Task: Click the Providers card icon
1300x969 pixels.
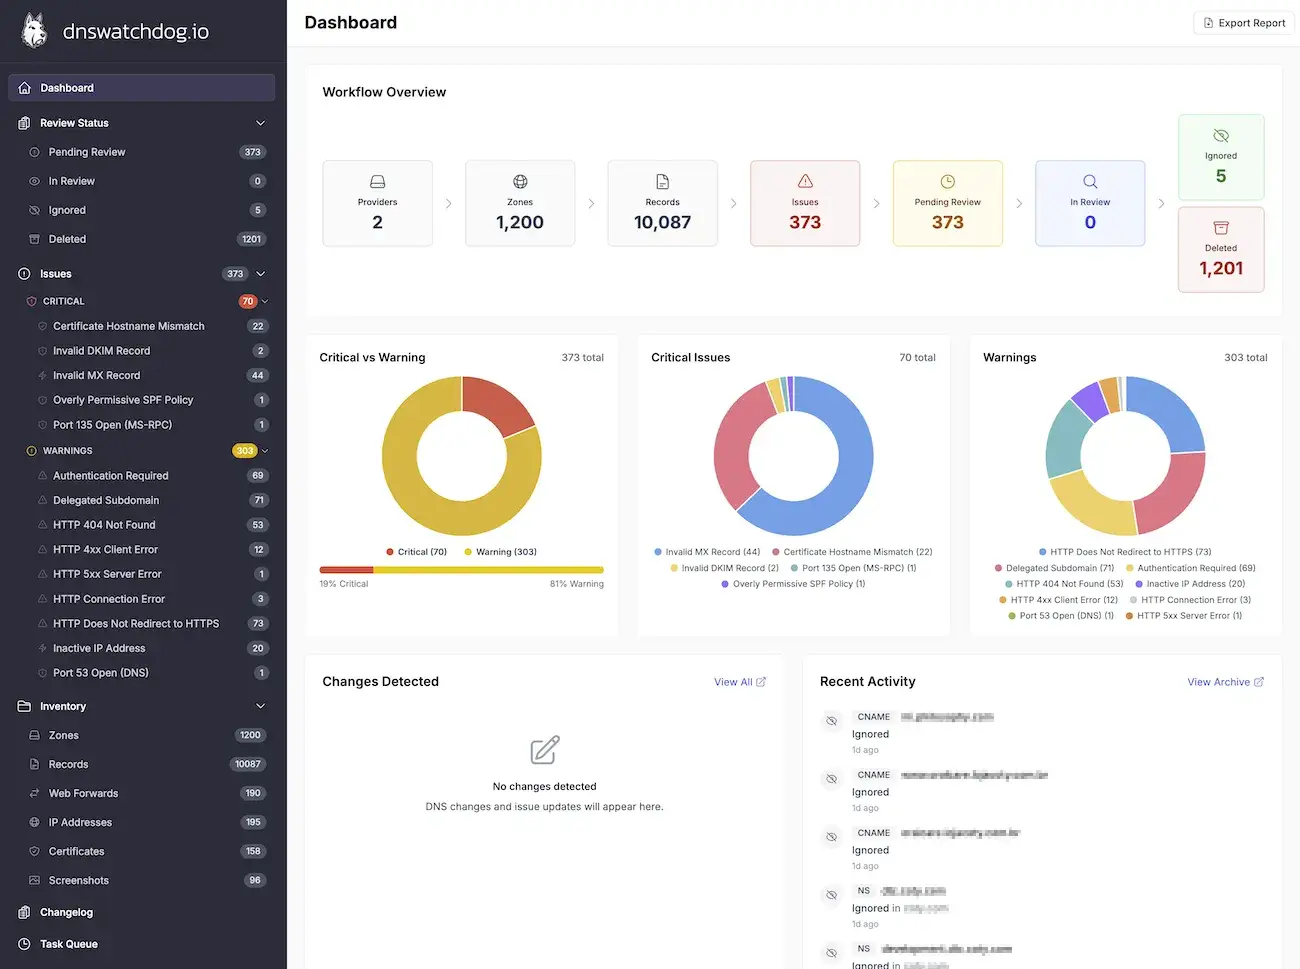Action: pos(377,182)
